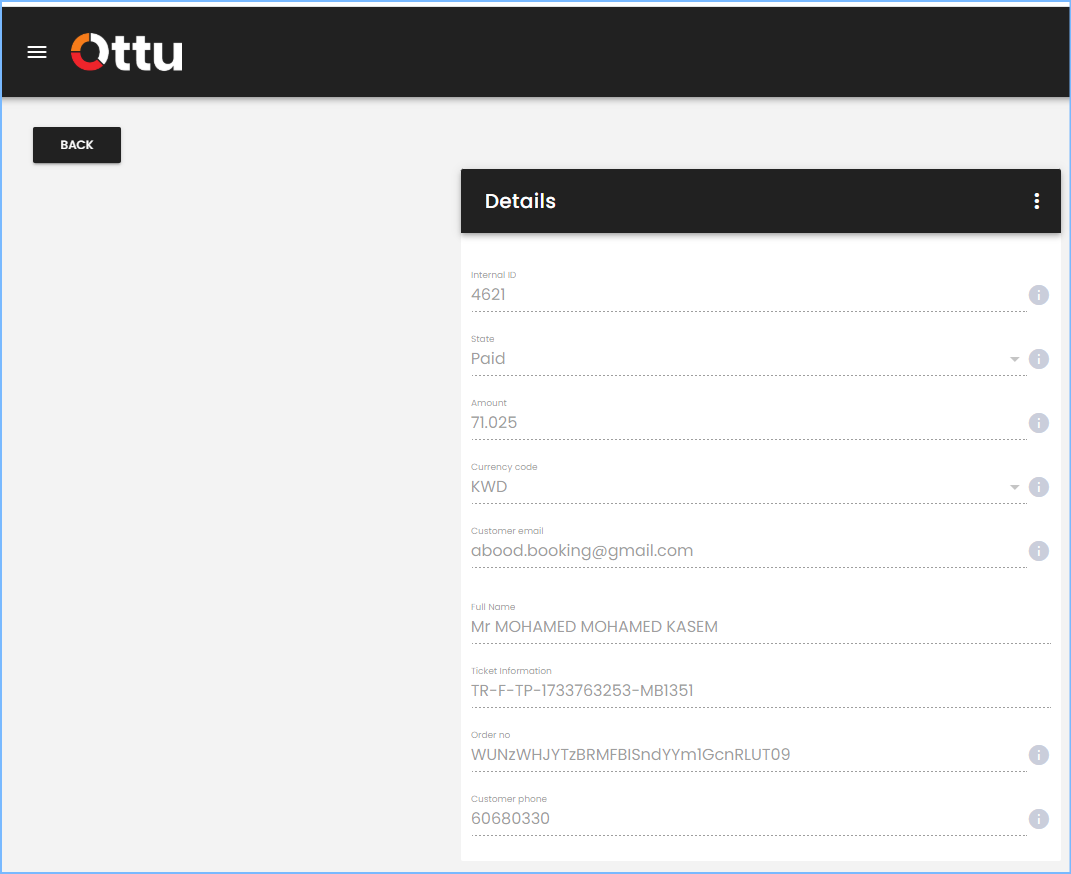The image size is (1071, 874).
Task: Show info icon beside State field
Action: [x=1038, y=359]
